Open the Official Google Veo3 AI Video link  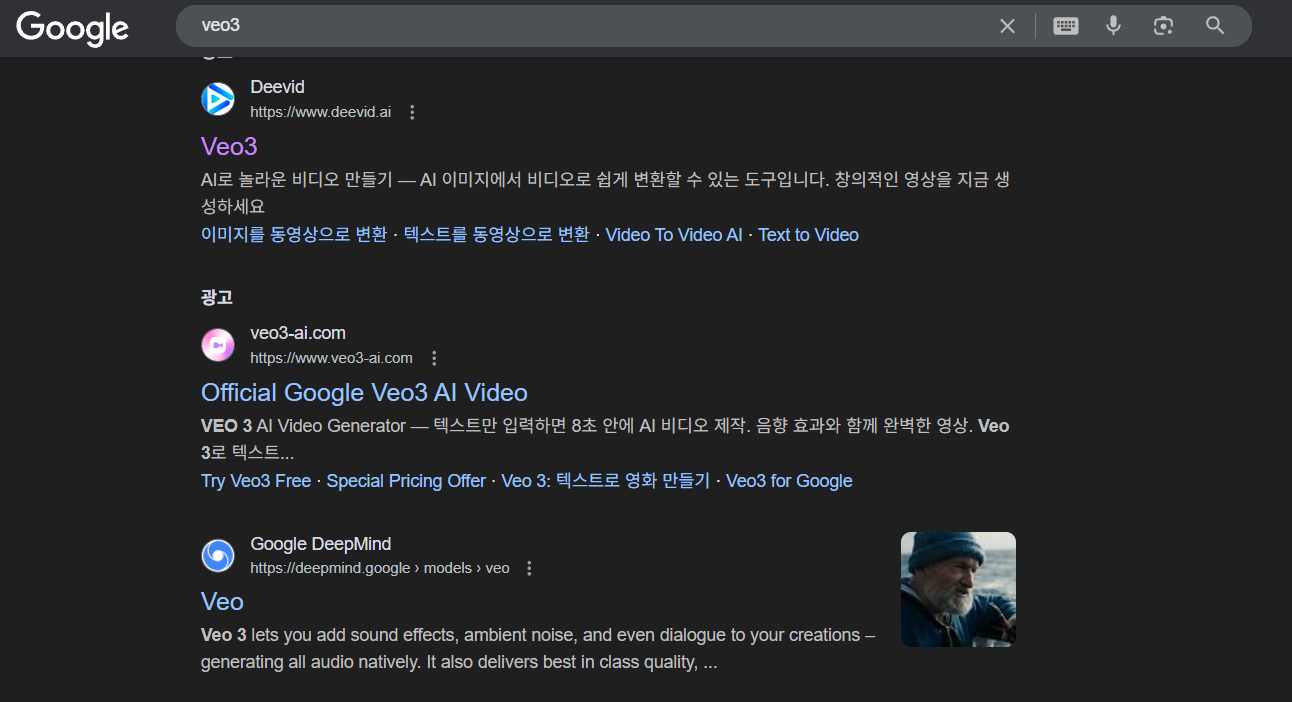tap(364, 392)
